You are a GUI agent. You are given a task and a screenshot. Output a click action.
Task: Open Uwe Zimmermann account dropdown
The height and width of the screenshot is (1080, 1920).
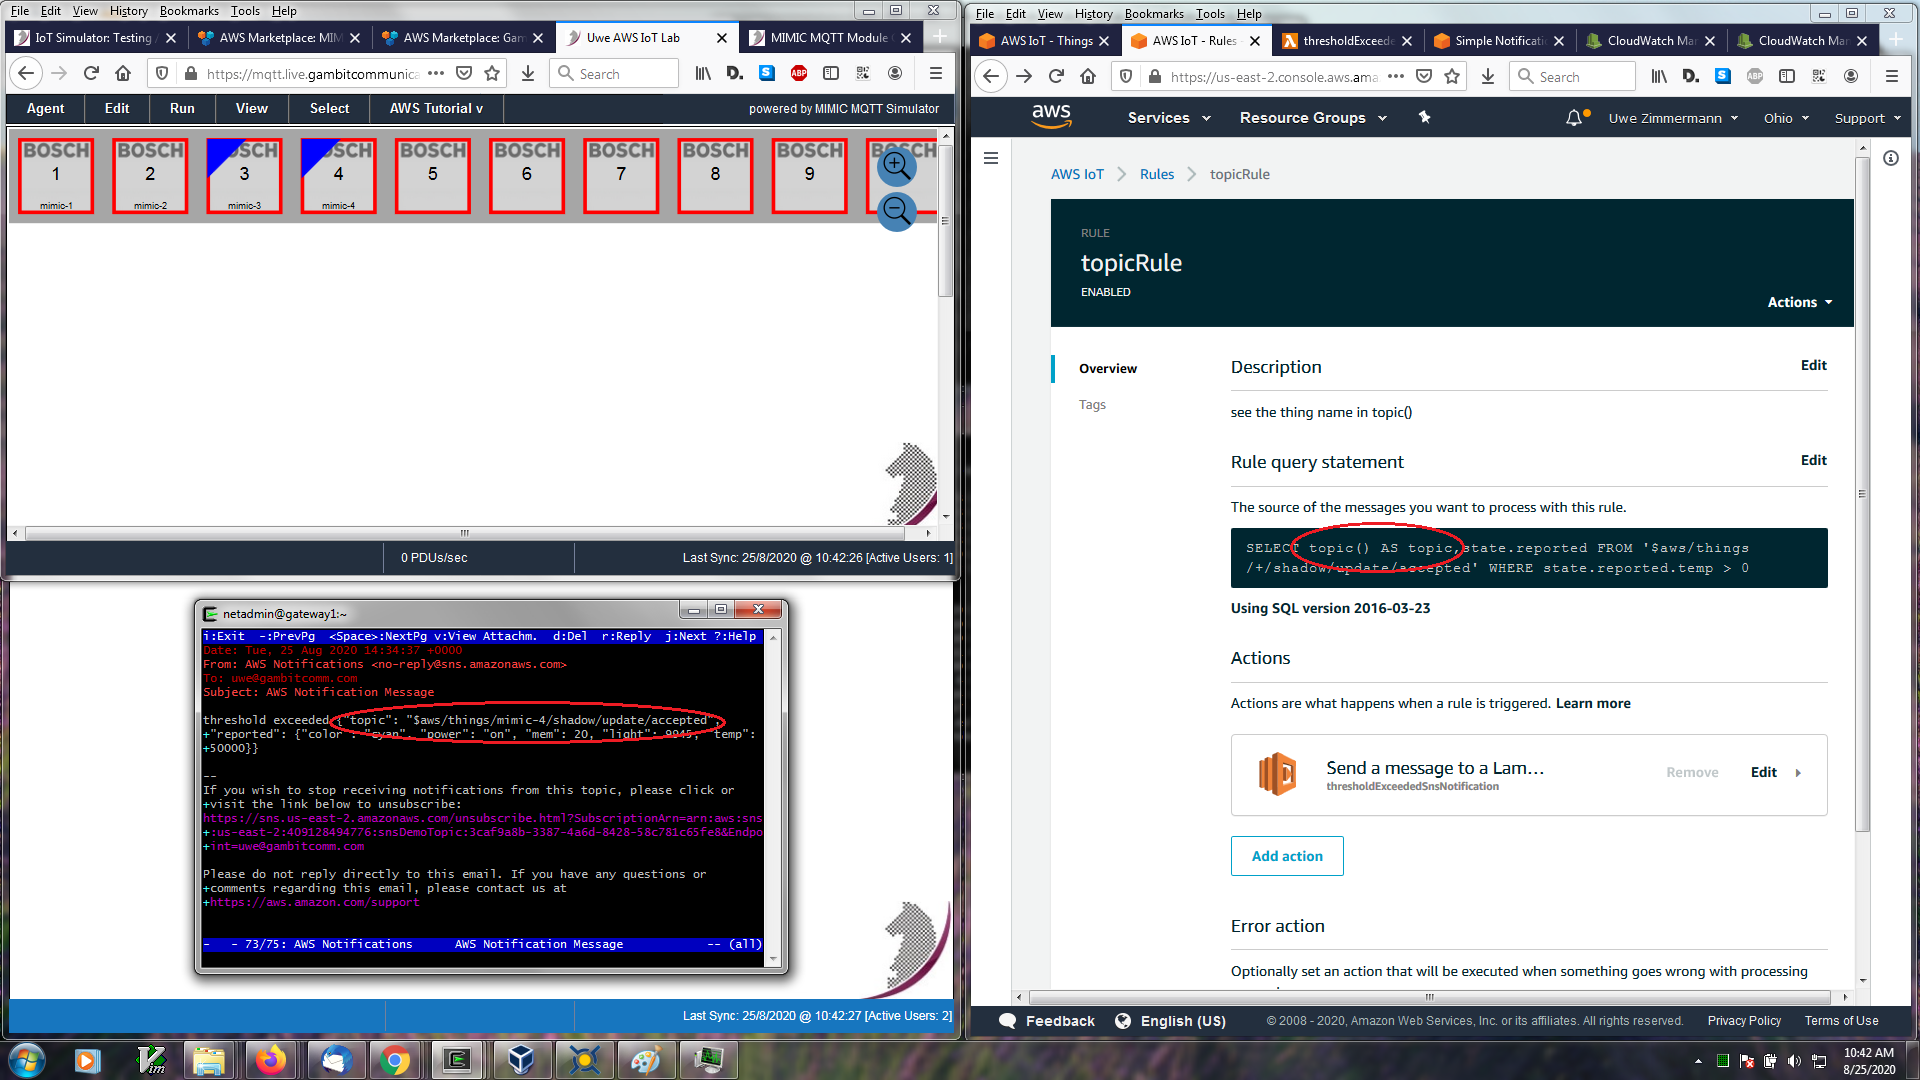click(1673, 118)
